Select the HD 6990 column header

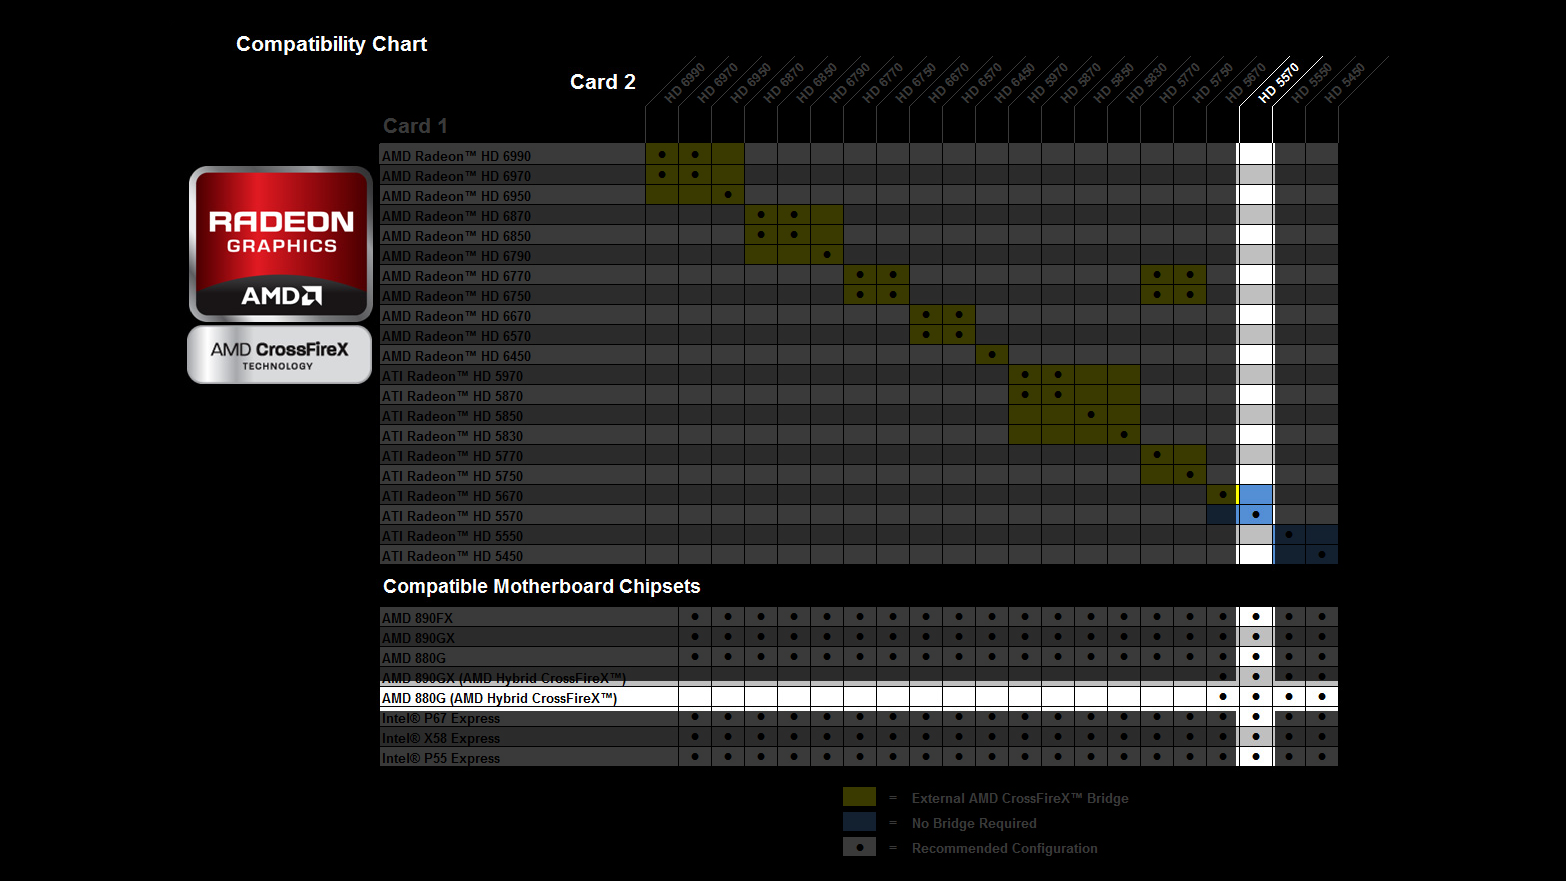685,84
